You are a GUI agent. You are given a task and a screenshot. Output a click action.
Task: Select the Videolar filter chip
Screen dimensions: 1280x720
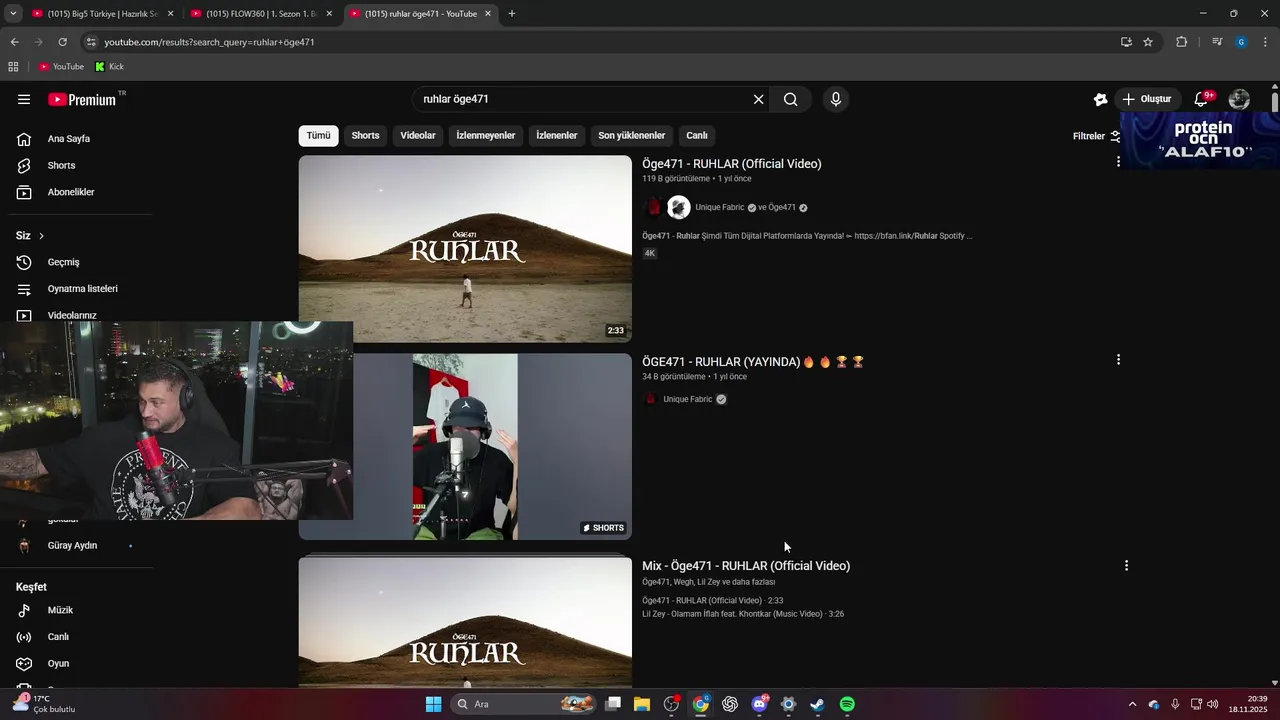[418, 136]
